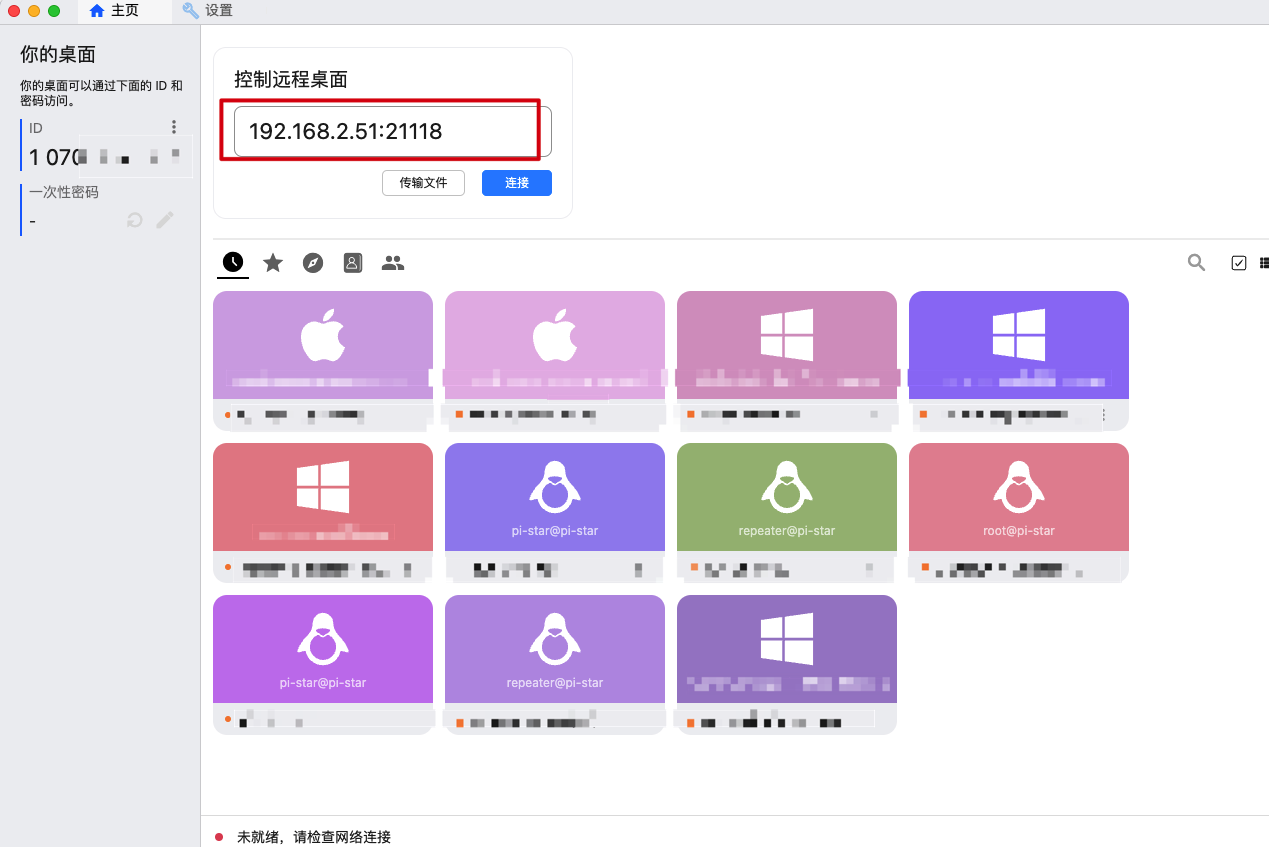Edit the one-time password with pencil icon

pyautogui.click(x=165, y=220)
